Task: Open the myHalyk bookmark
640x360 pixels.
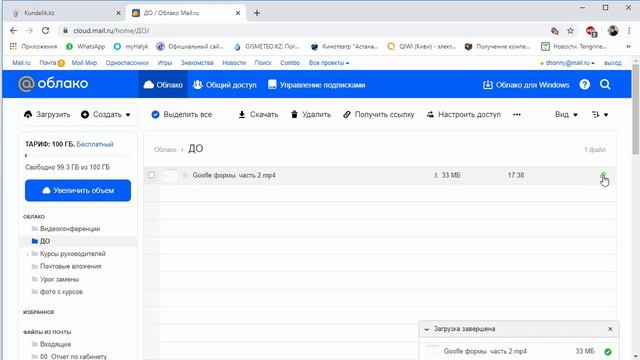Action: pos(131,47)
